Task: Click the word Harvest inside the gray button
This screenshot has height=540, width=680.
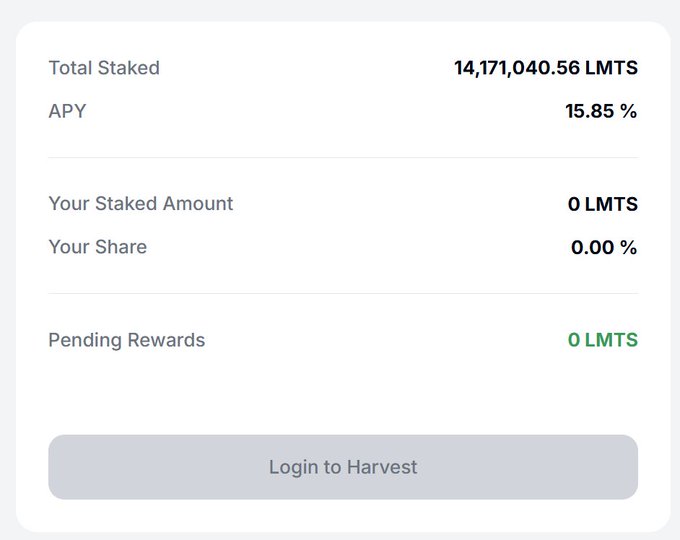Action: click(381, 467)
